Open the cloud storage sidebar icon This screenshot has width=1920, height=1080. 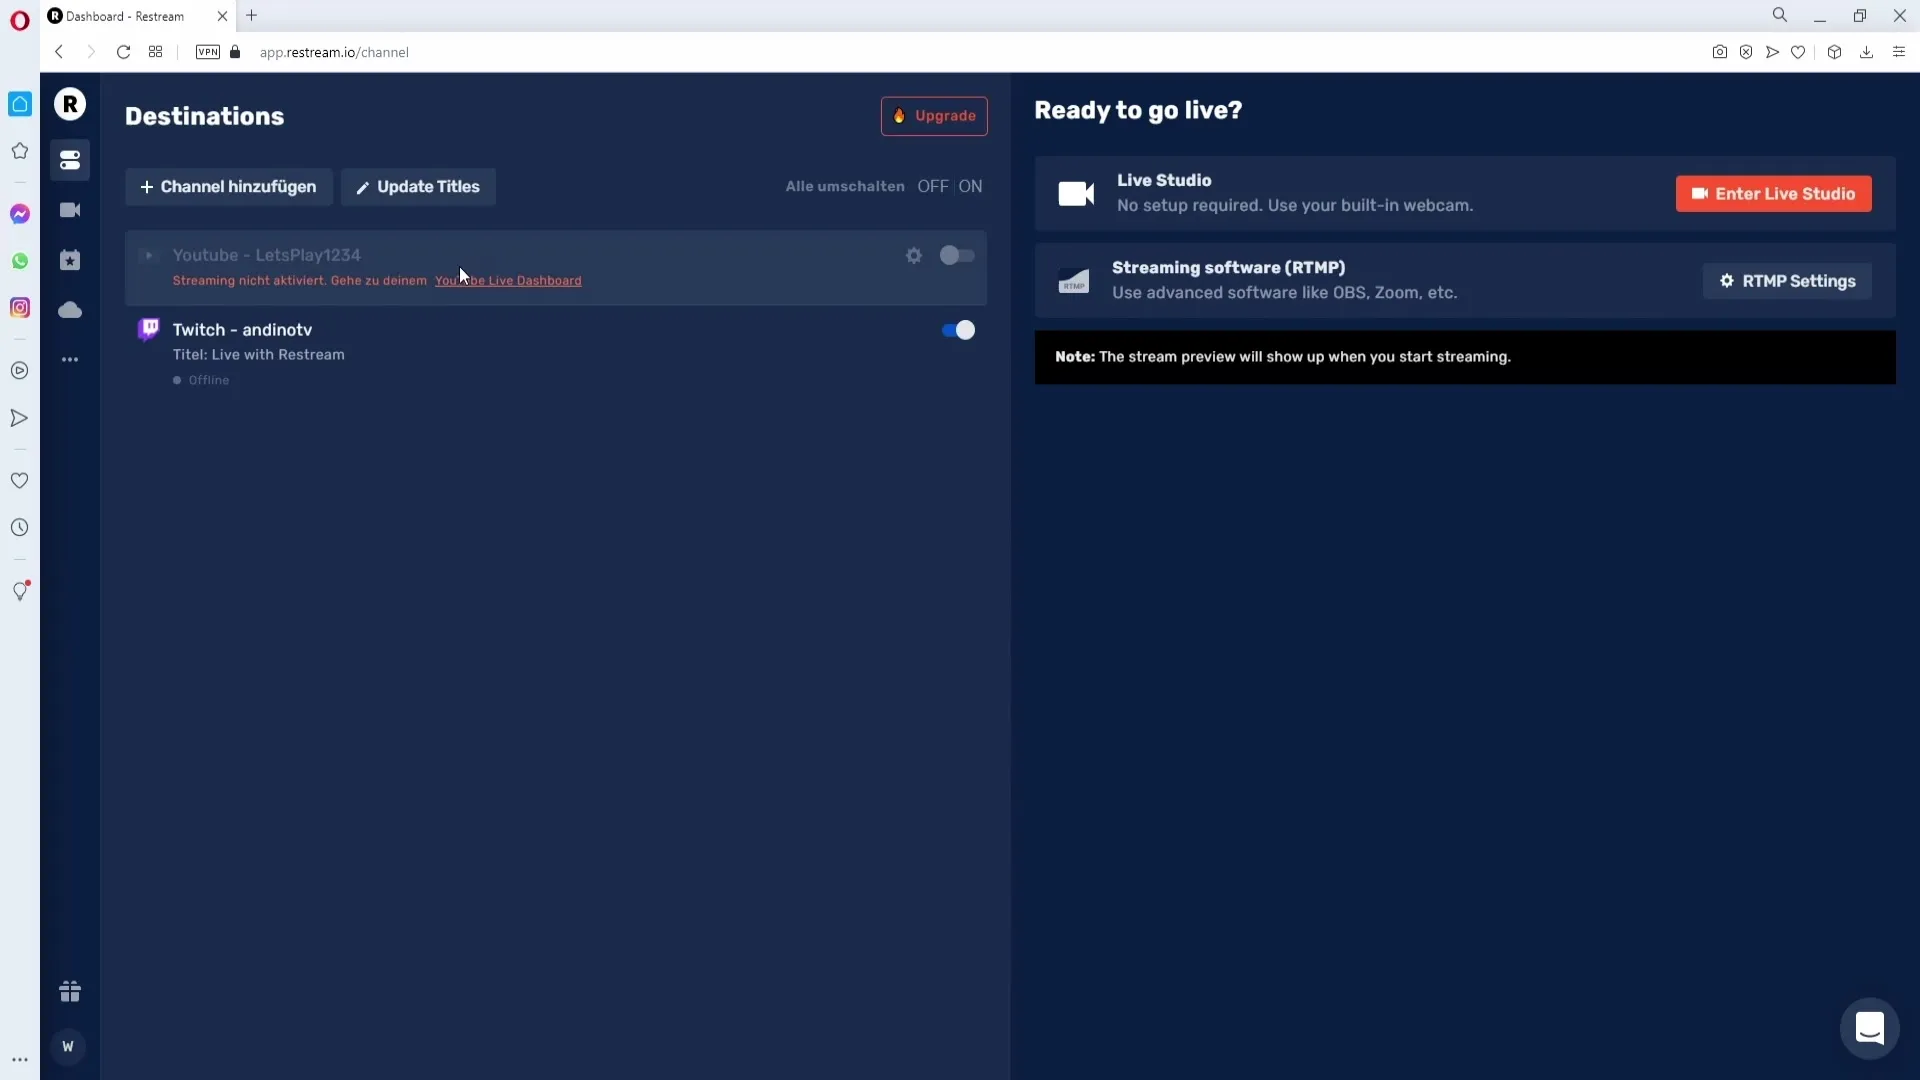pos(70,310)
